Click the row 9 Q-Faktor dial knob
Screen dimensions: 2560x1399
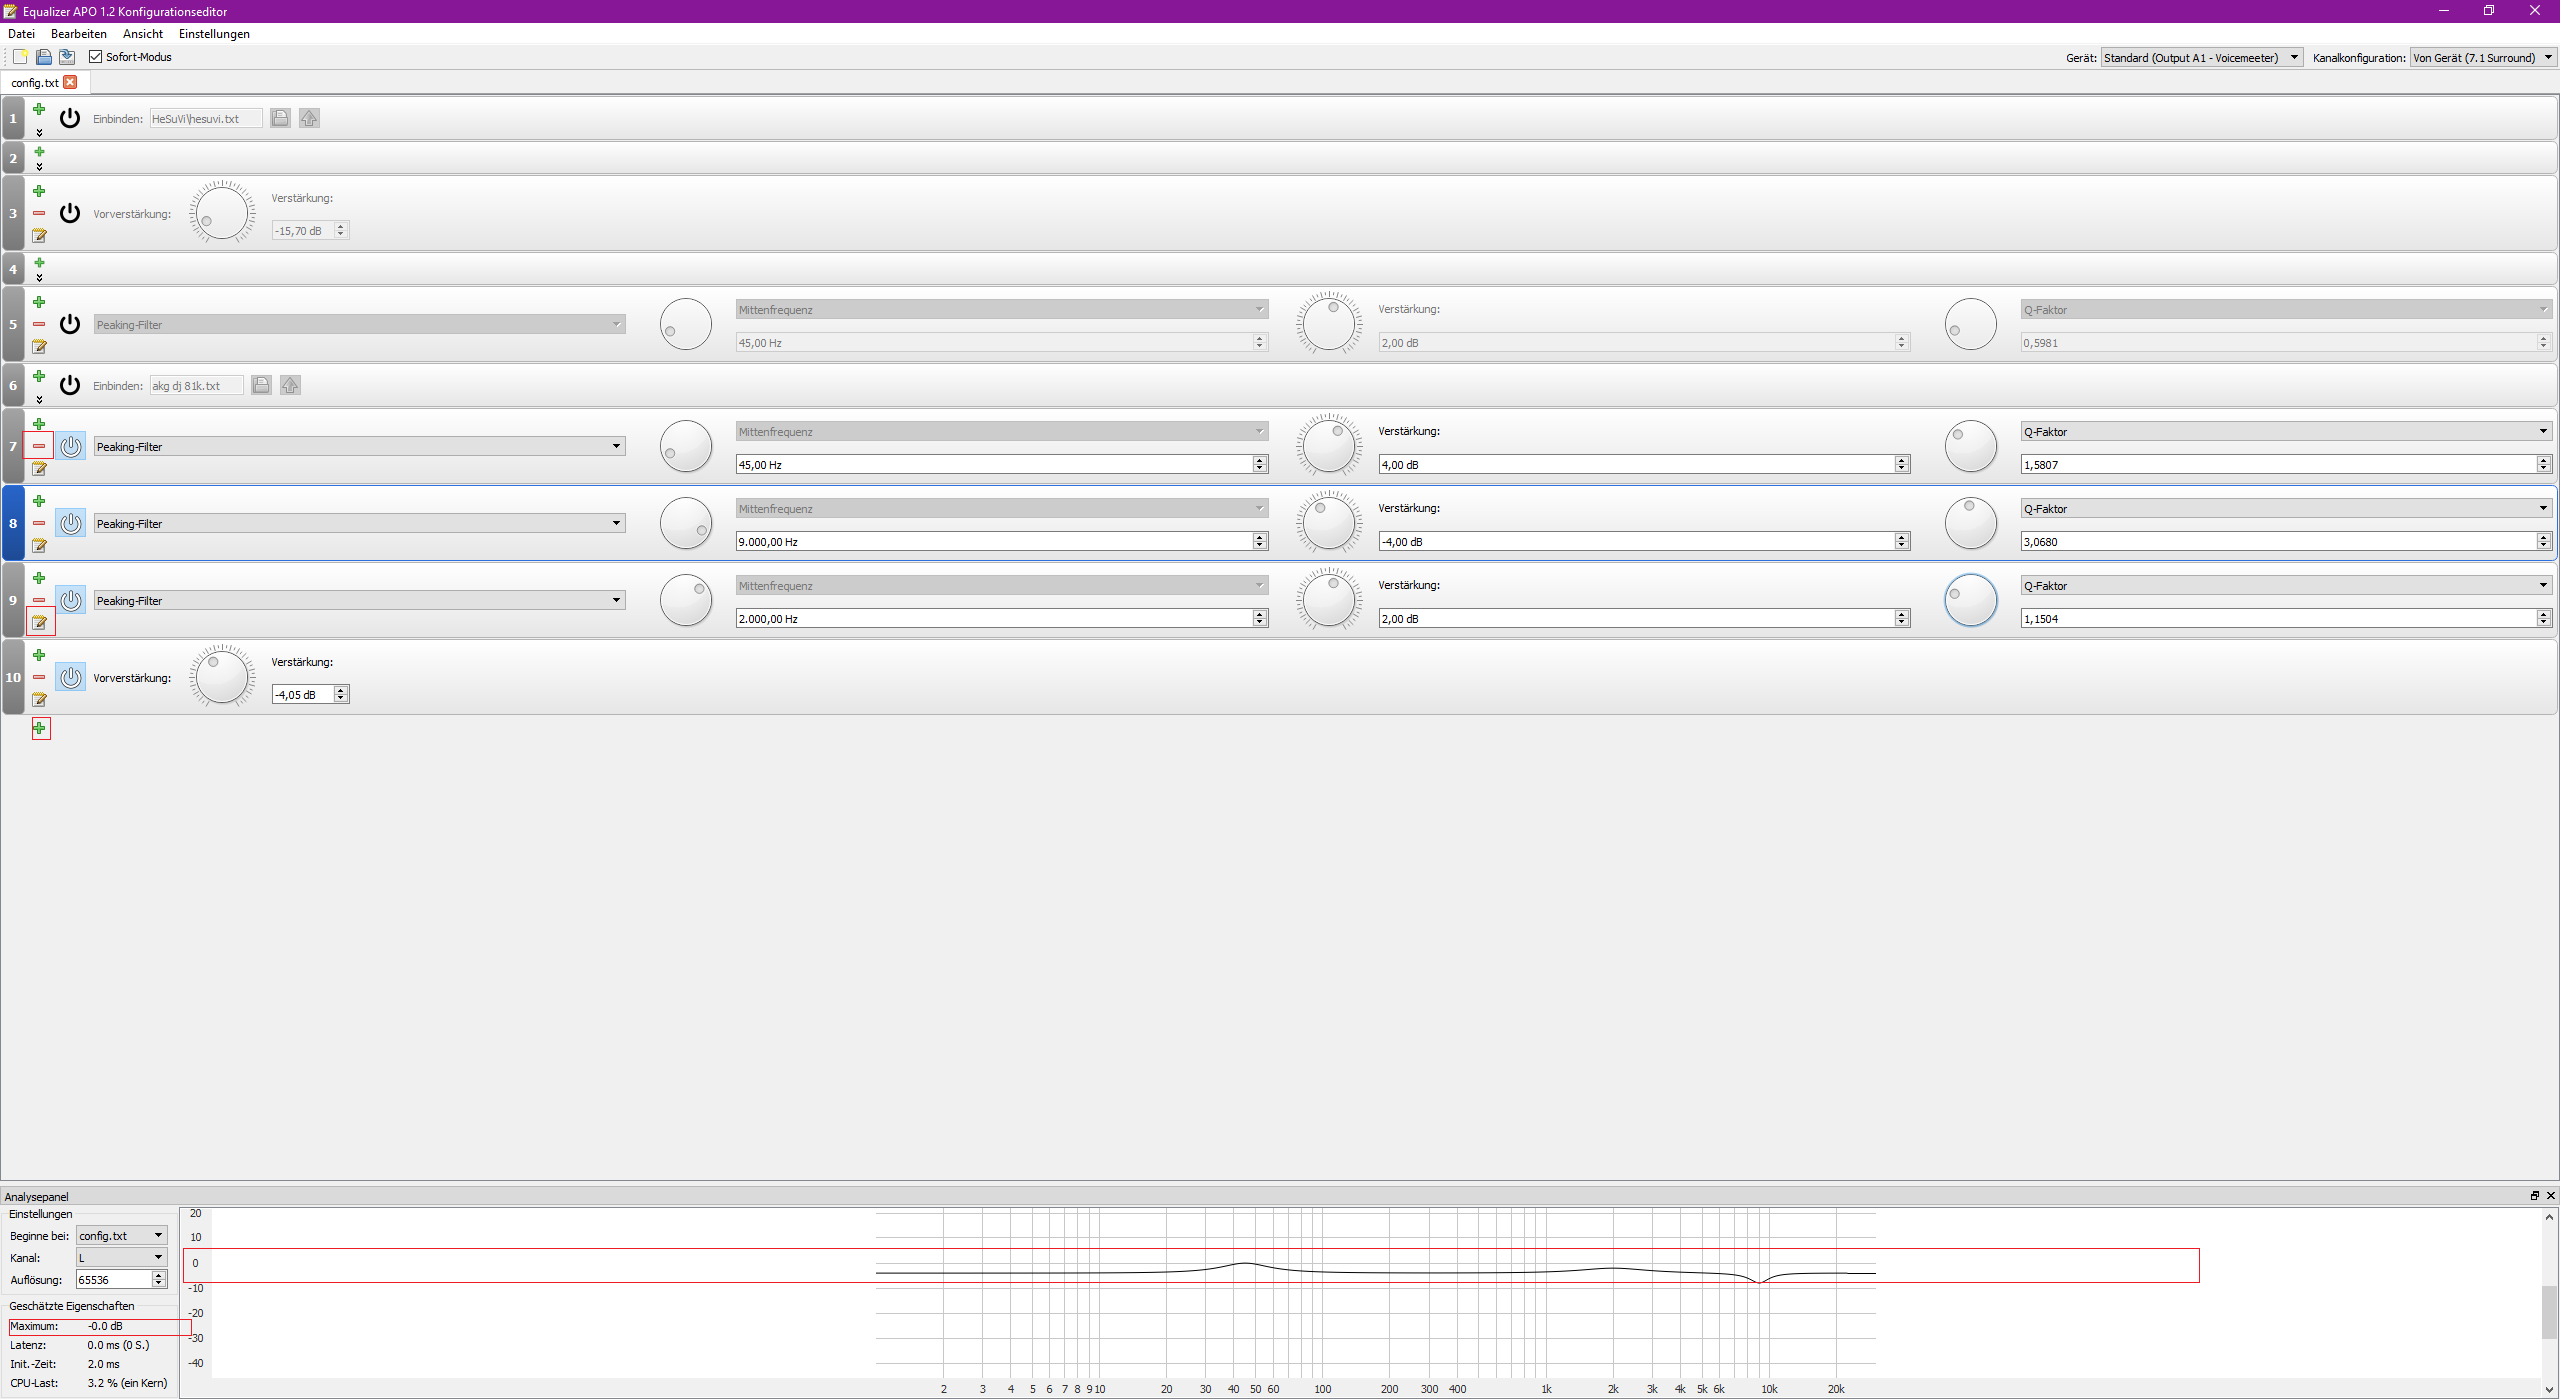pyautogui.click(x=1970, y=600)
